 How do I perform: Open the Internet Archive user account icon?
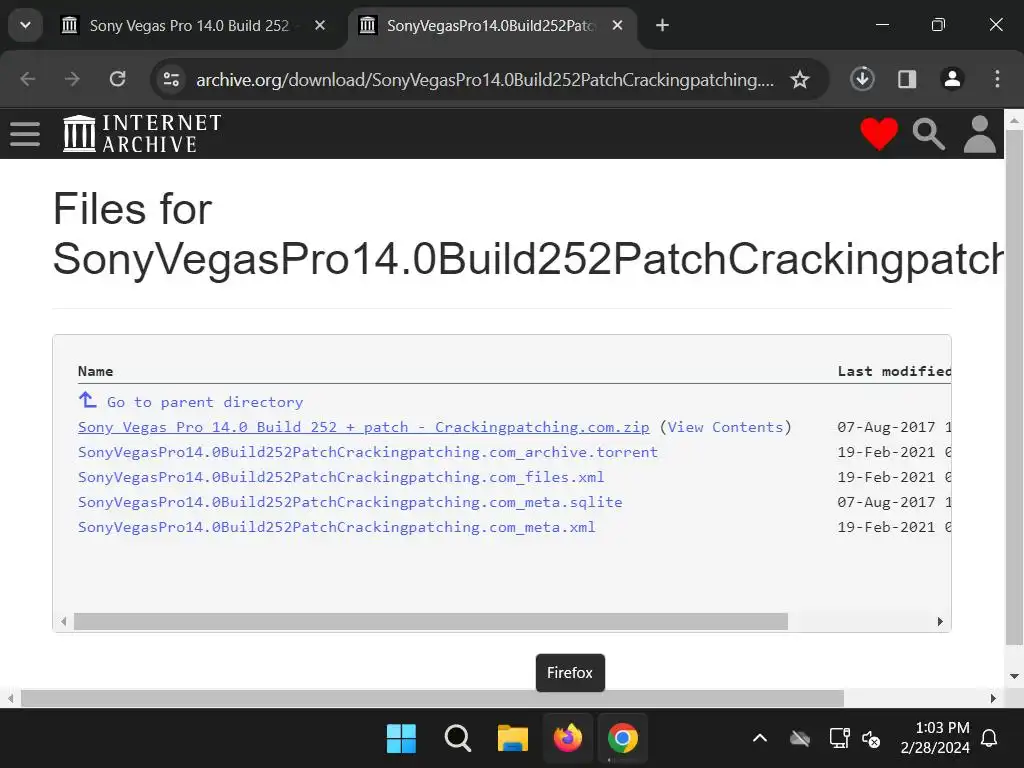[x=980, y=134]
